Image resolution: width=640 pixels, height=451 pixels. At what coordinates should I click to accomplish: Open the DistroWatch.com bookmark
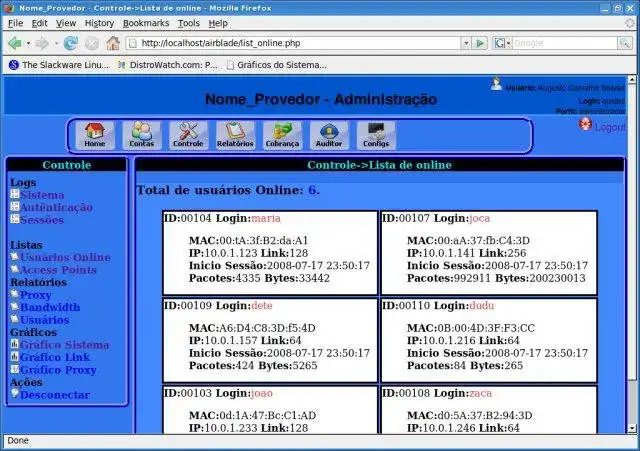click(168, 65)
